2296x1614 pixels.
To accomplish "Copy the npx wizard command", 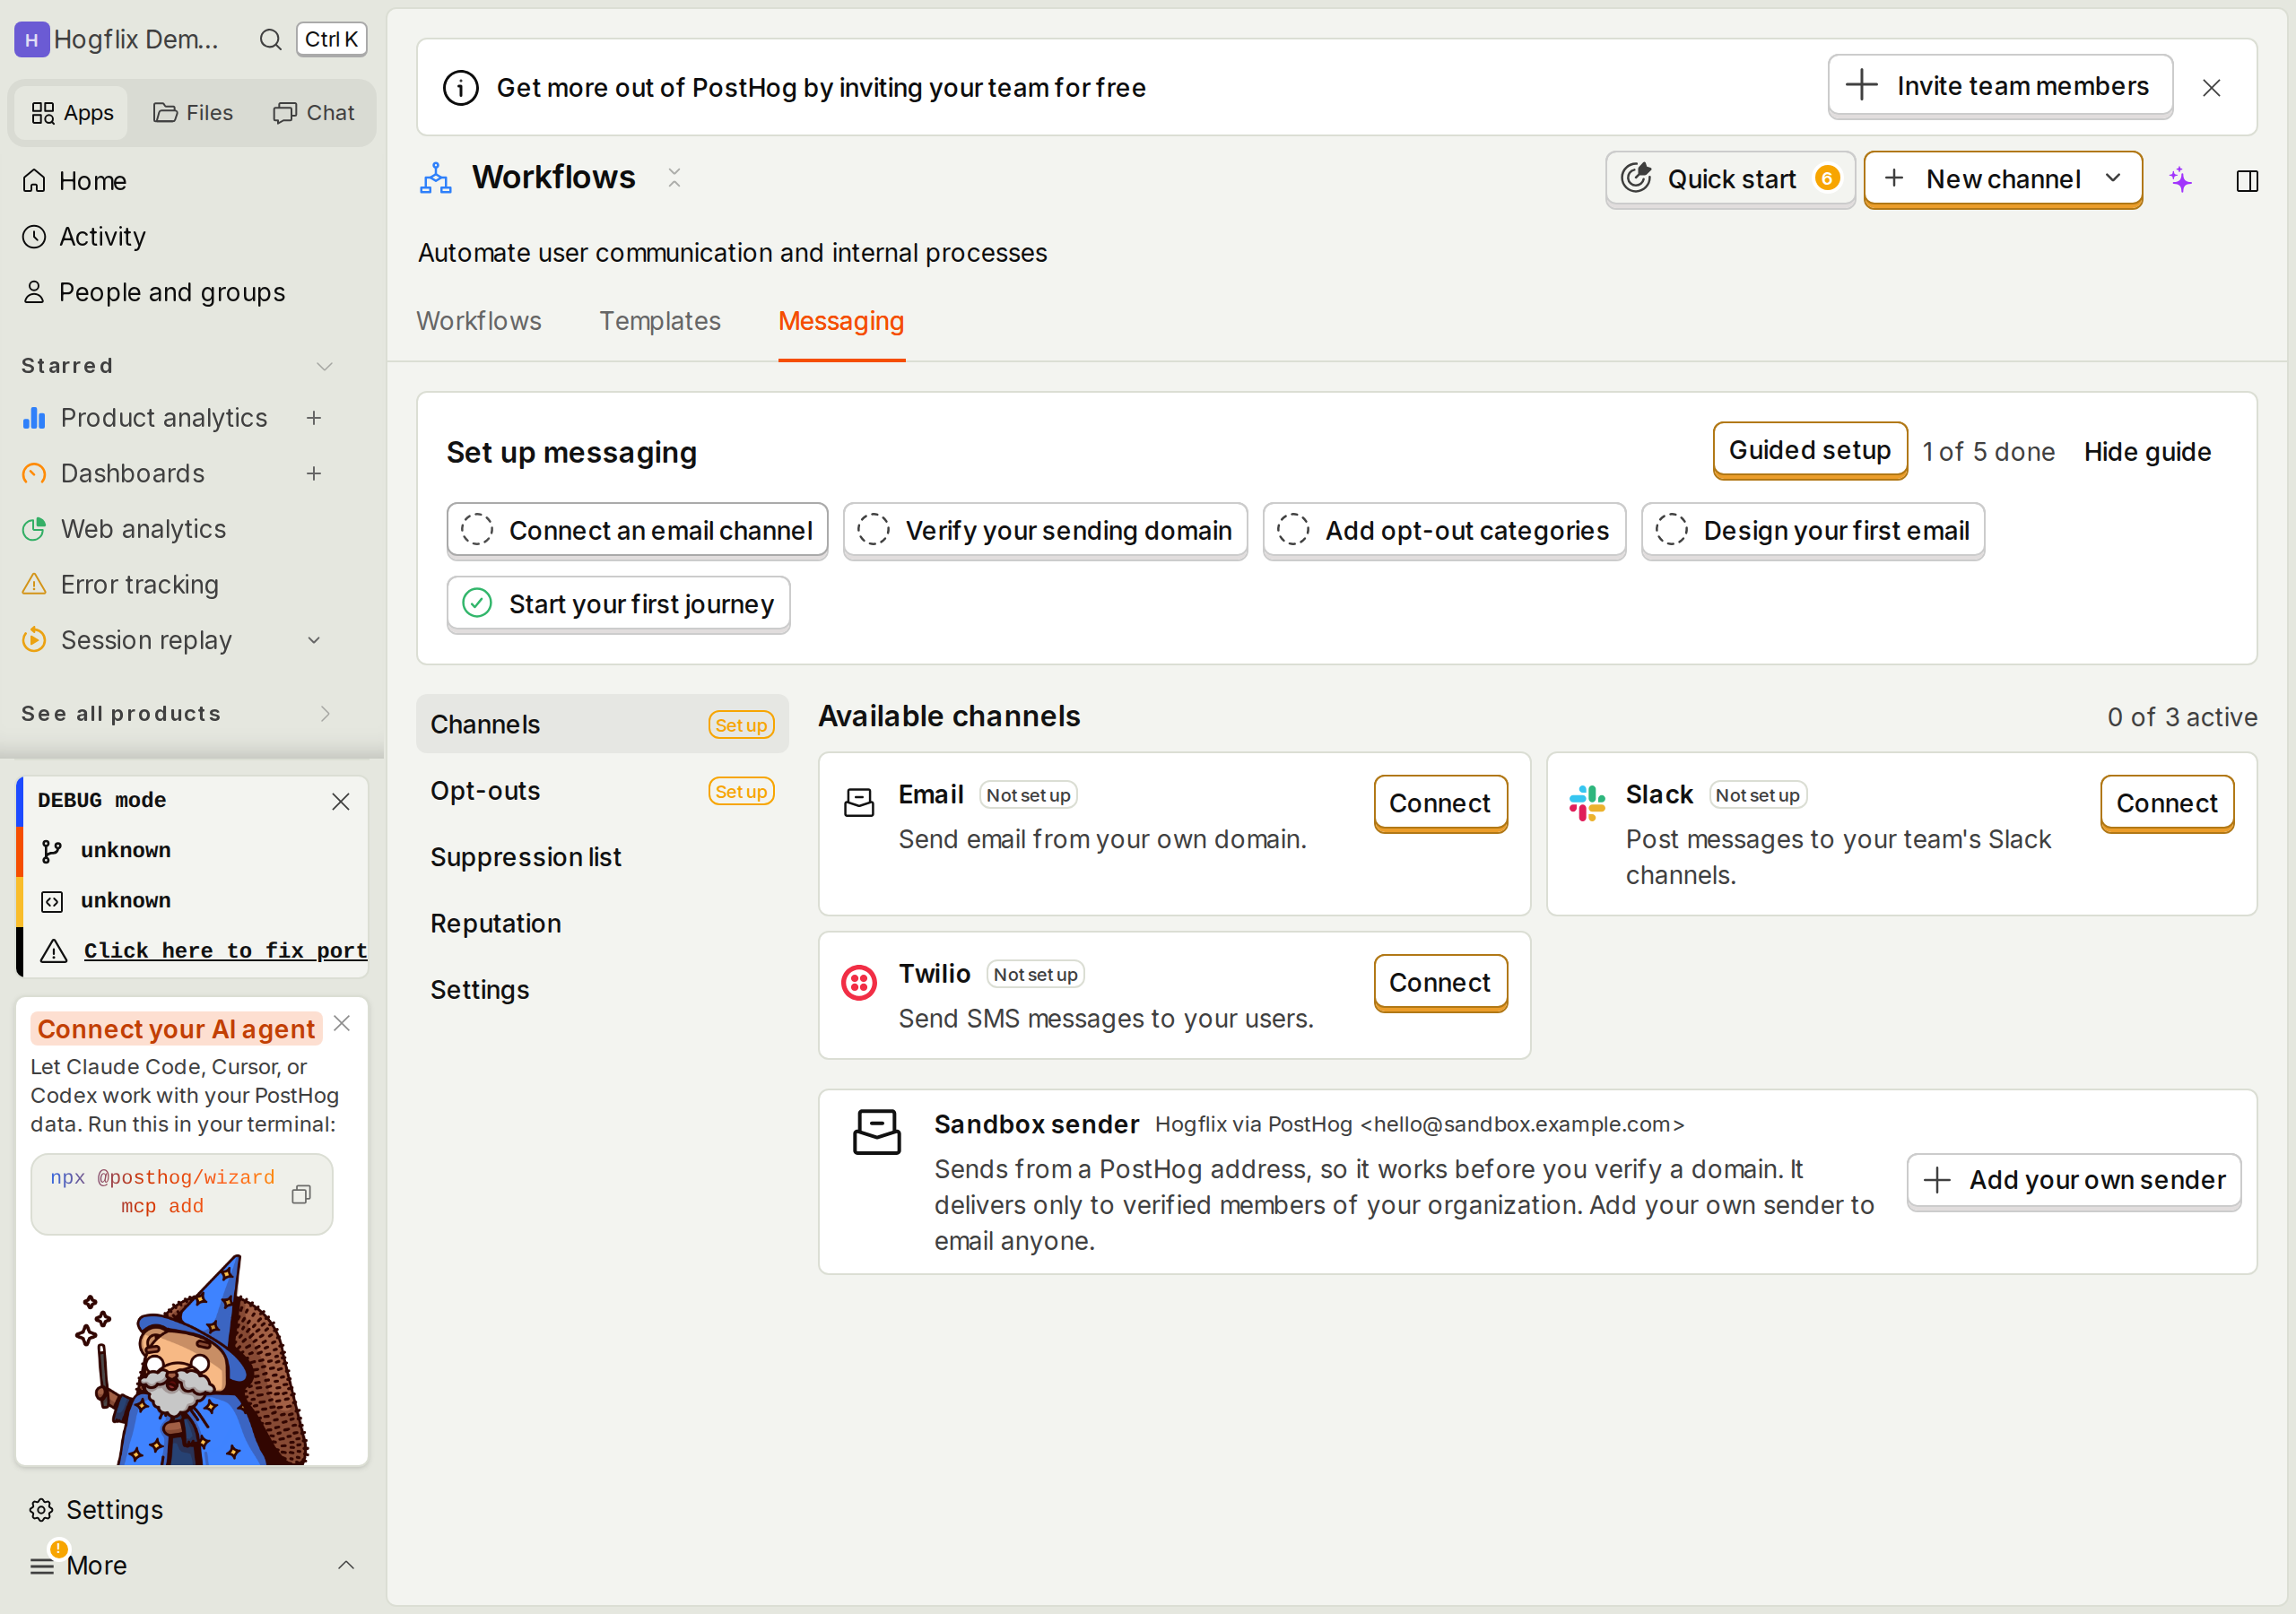I will [x=301, y=1194].
